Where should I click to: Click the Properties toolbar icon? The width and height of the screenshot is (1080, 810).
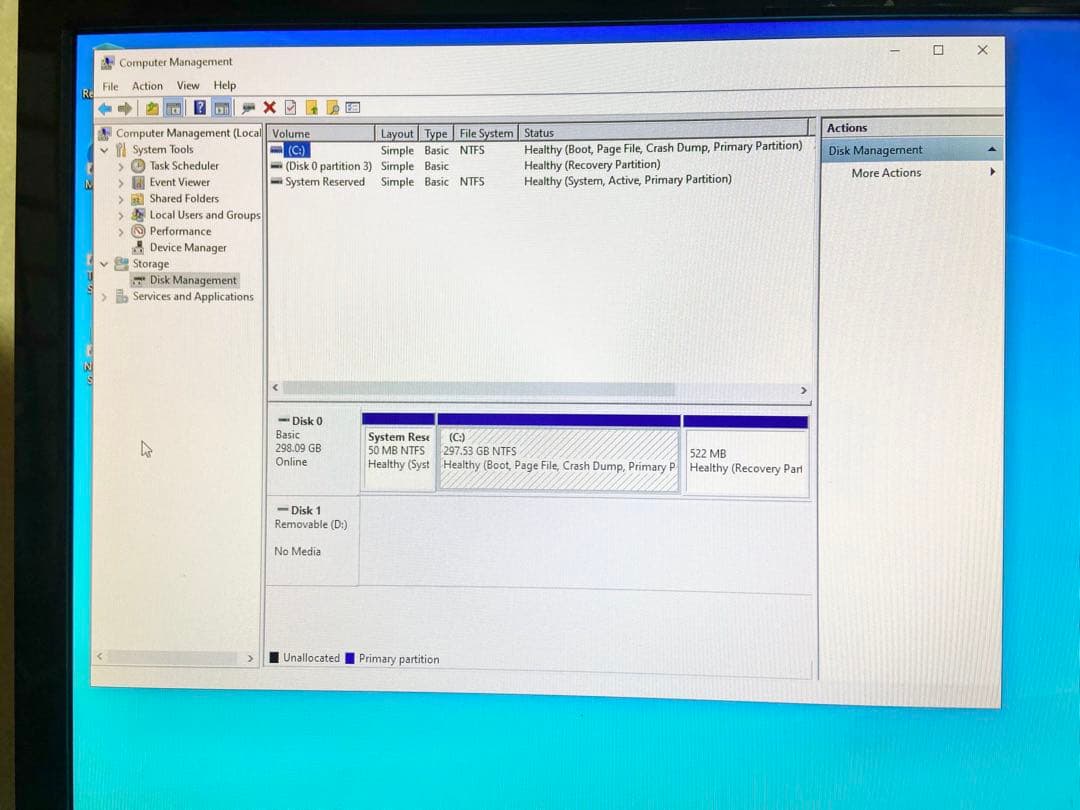[x=288, y=107]
